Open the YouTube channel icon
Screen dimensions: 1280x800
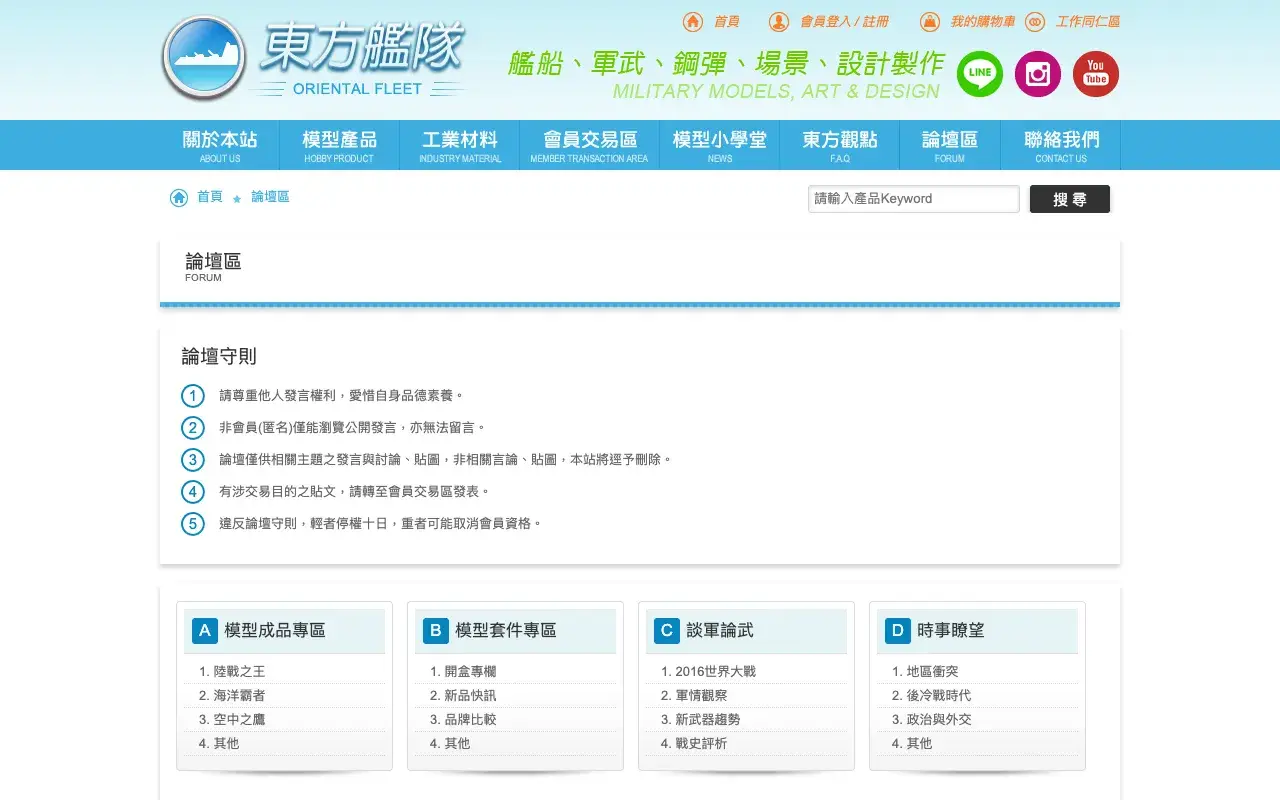coord(1096,74)
